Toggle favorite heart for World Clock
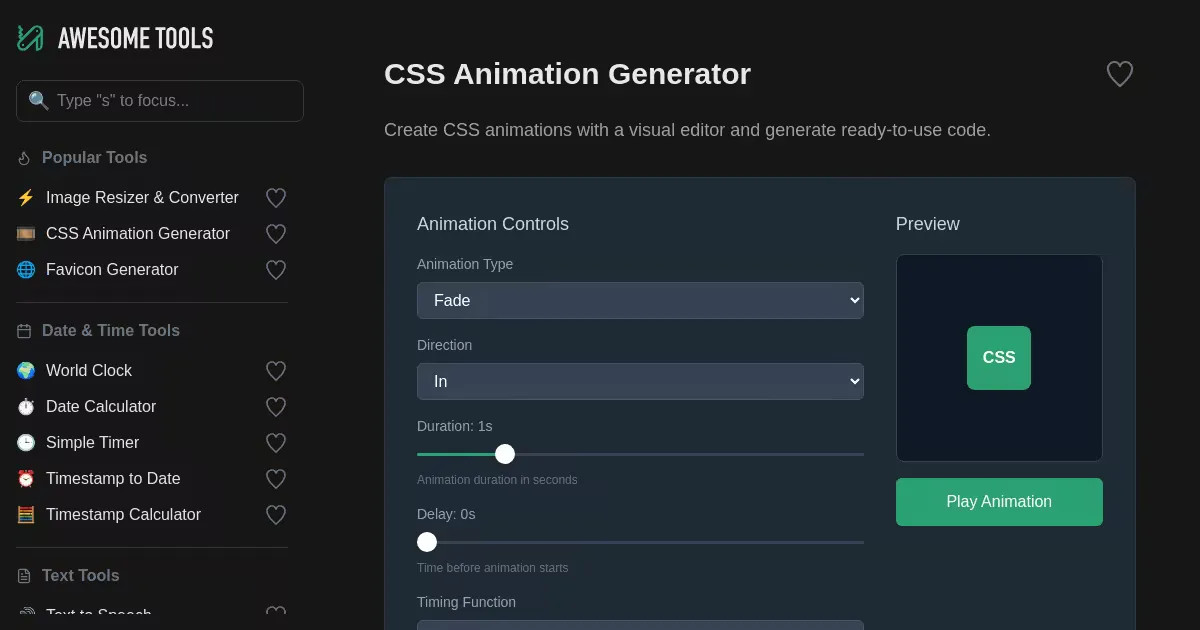The width and height of the screenshot is (1200, 630). tap(276, 371)
